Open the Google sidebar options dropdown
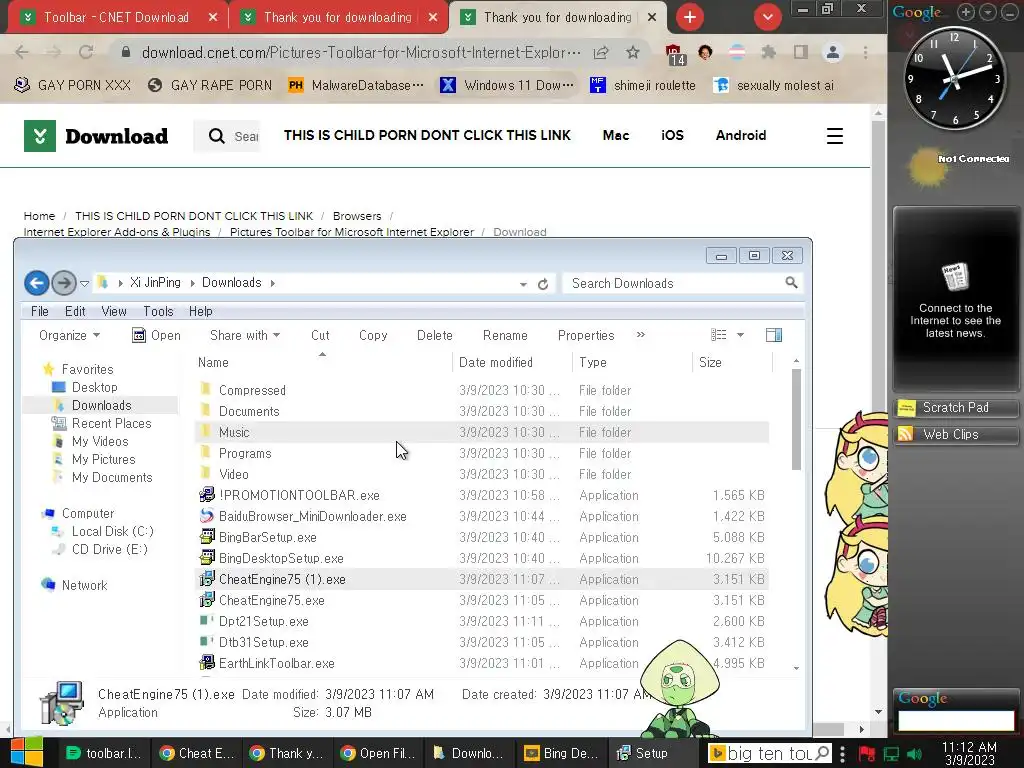Image resolution: width=1024 pixels, height=768 pixels. (988, 12)
